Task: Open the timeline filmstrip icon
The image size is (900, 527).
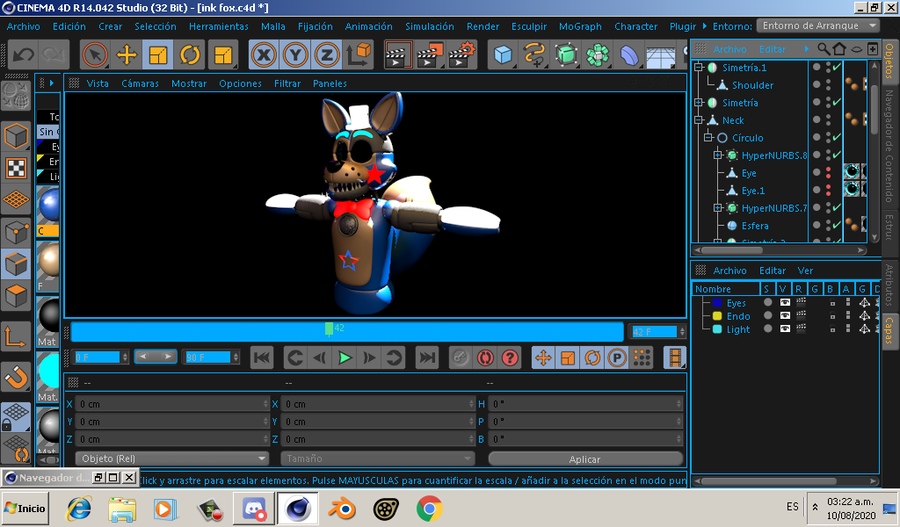Action: pos(675,358)
